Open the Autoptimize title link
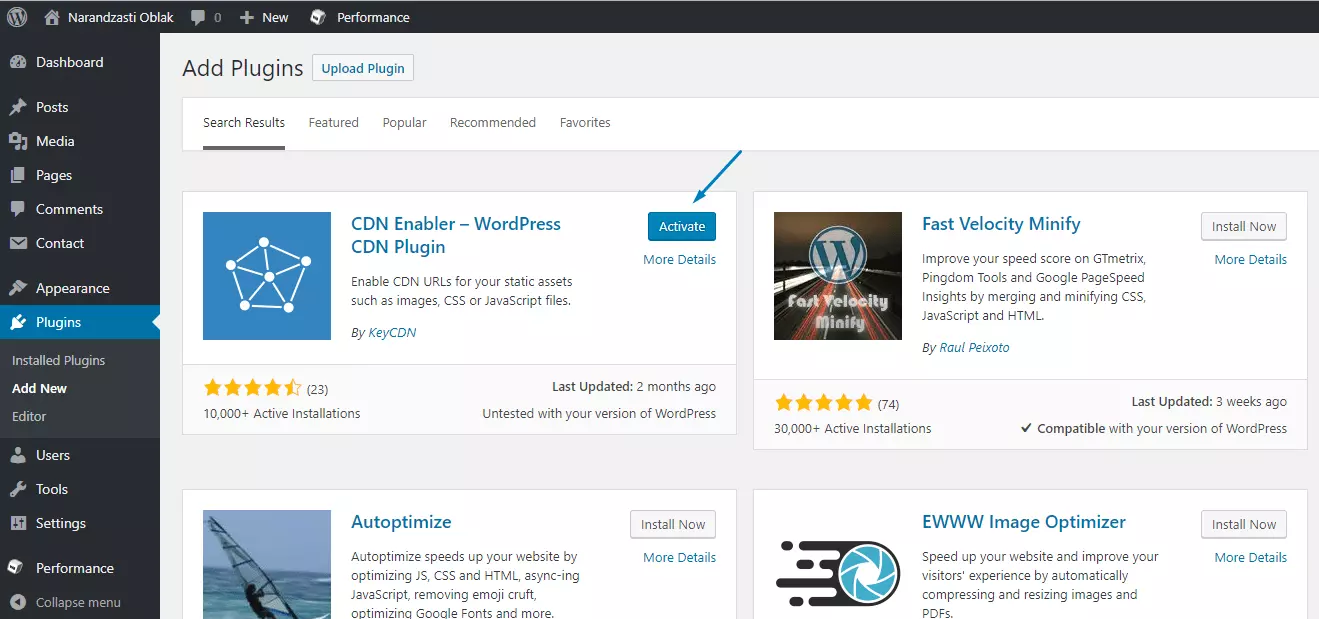 click(401, 522)
